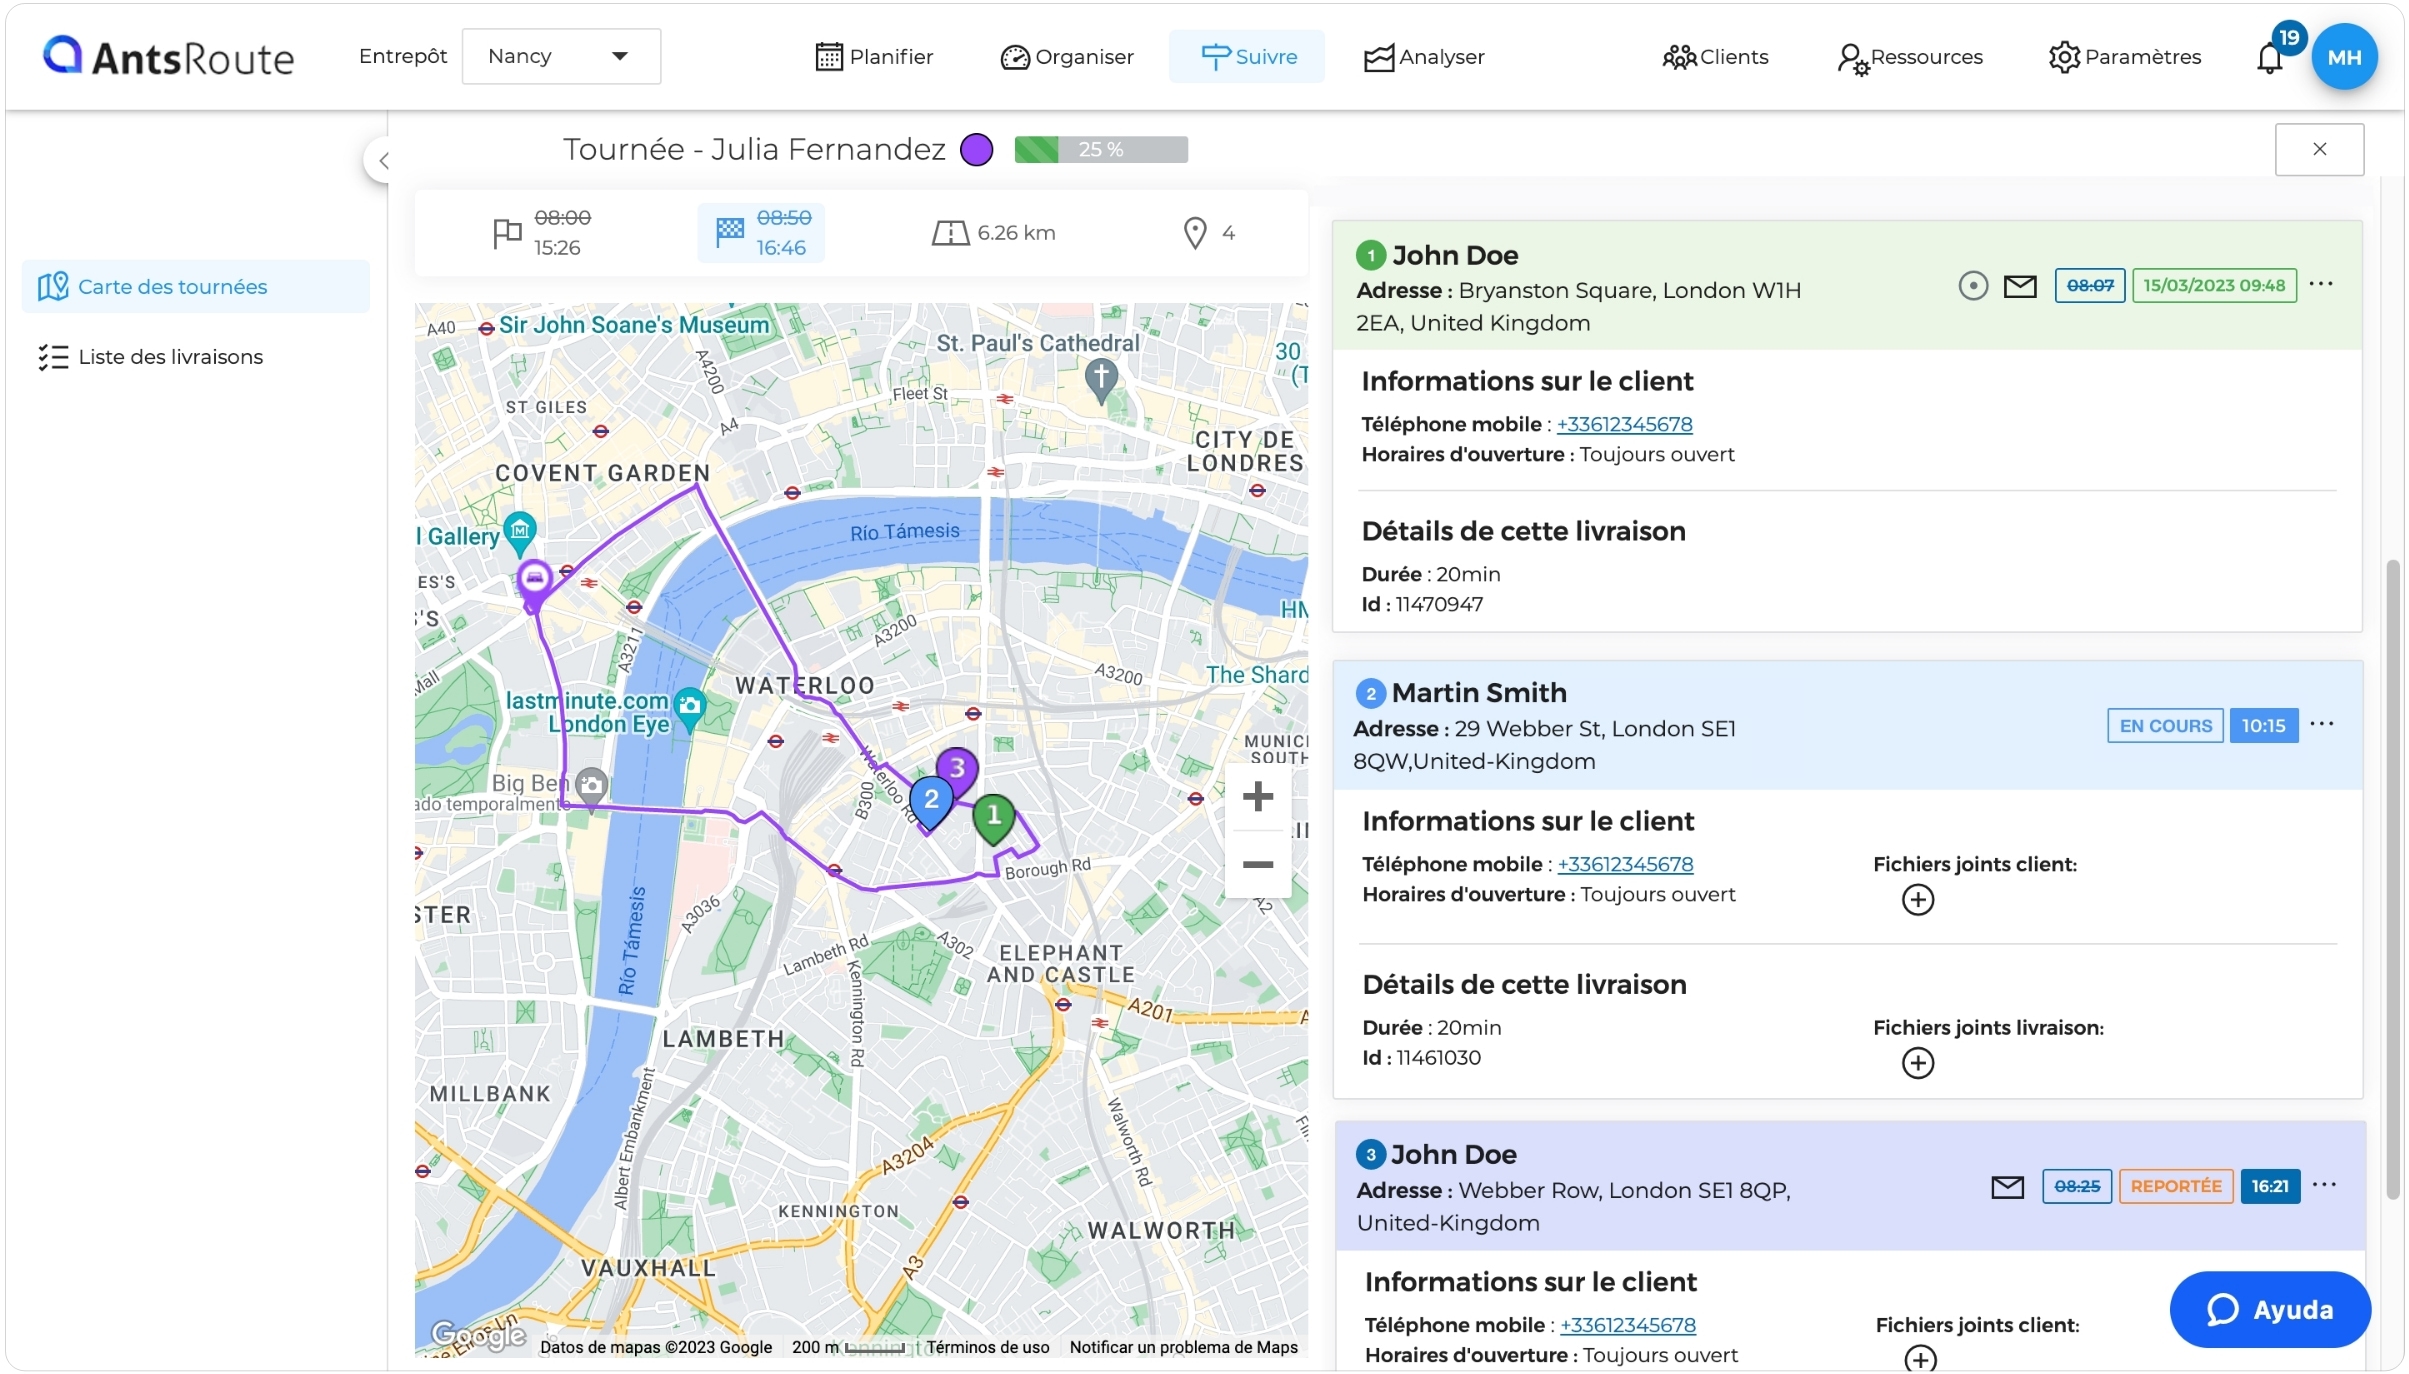Click the 6.26 km distance icon
Screen dimensions: 2409x1374
pos(950,233)
